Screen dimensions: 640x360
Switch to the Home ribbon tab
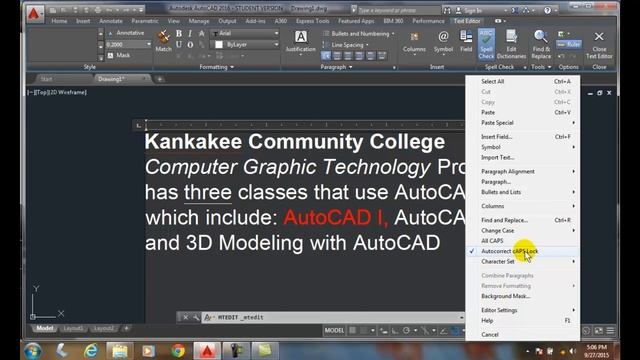(59, 21)
